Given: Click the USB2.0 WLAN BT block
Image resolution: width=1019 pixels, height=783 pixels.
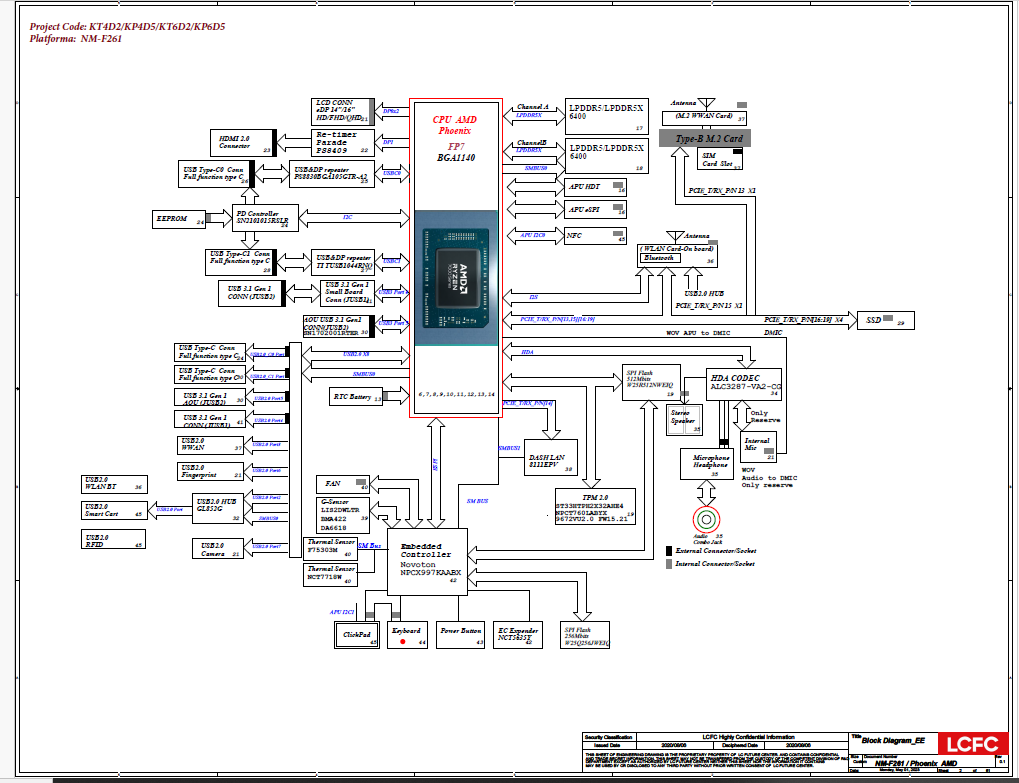Looking at the screenshot, I should point(114,484).
